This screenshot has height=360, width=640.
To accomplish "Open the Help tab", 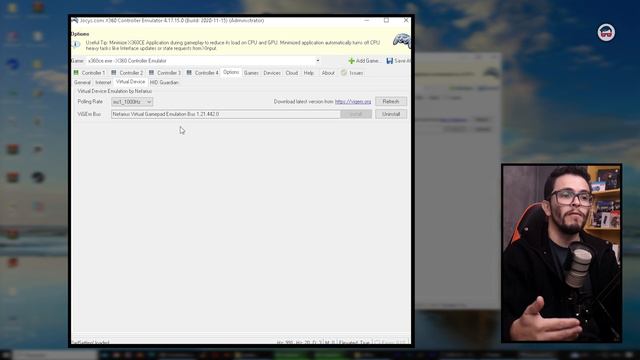I will point(309,73).
